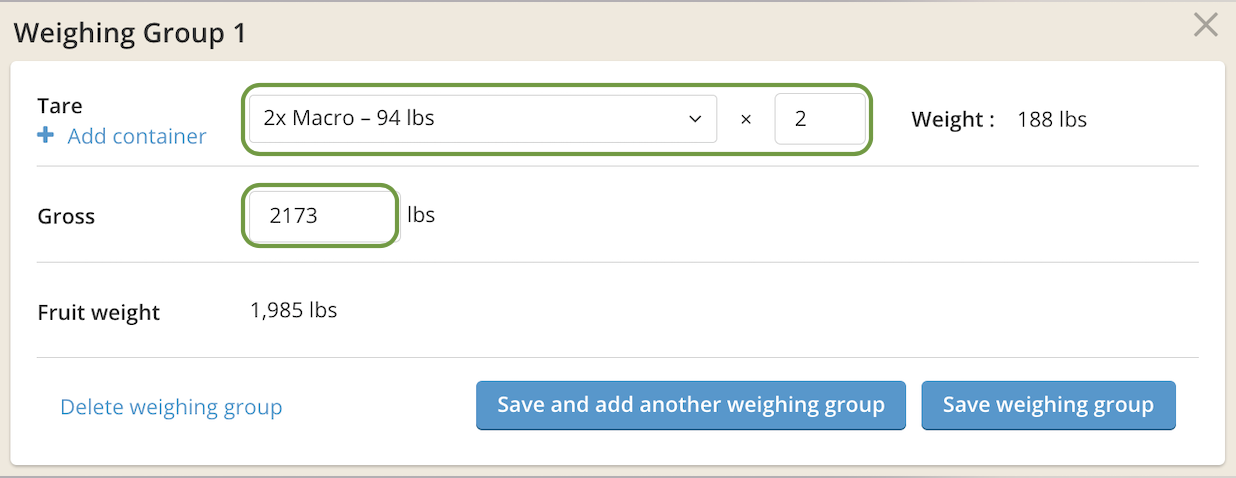
Task: Click the Weight: label in the tare row
Action: pyautogui.click(x=953, y=120)
